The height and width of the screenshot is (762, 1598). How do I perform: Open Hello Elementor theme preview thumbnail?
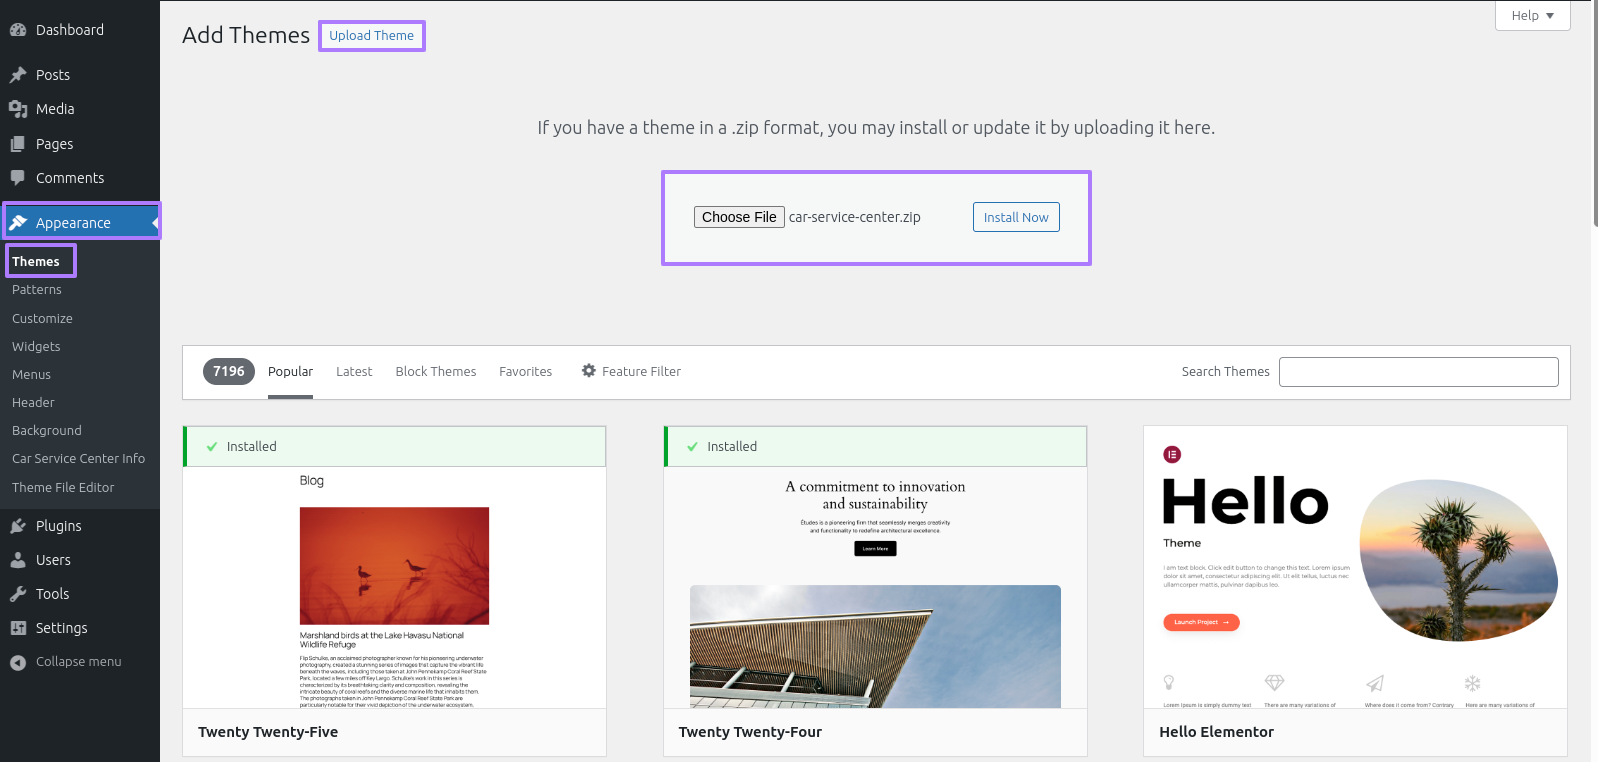1355,567
